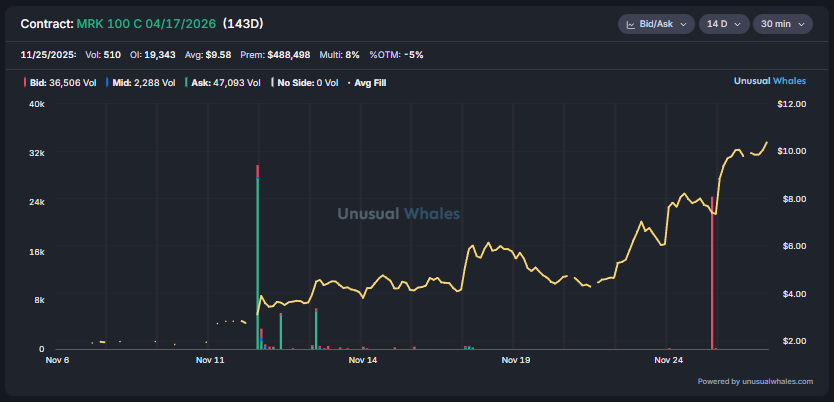
Task: Click the tallest green bar after Nov 11
Action: [x=258, y=260]
